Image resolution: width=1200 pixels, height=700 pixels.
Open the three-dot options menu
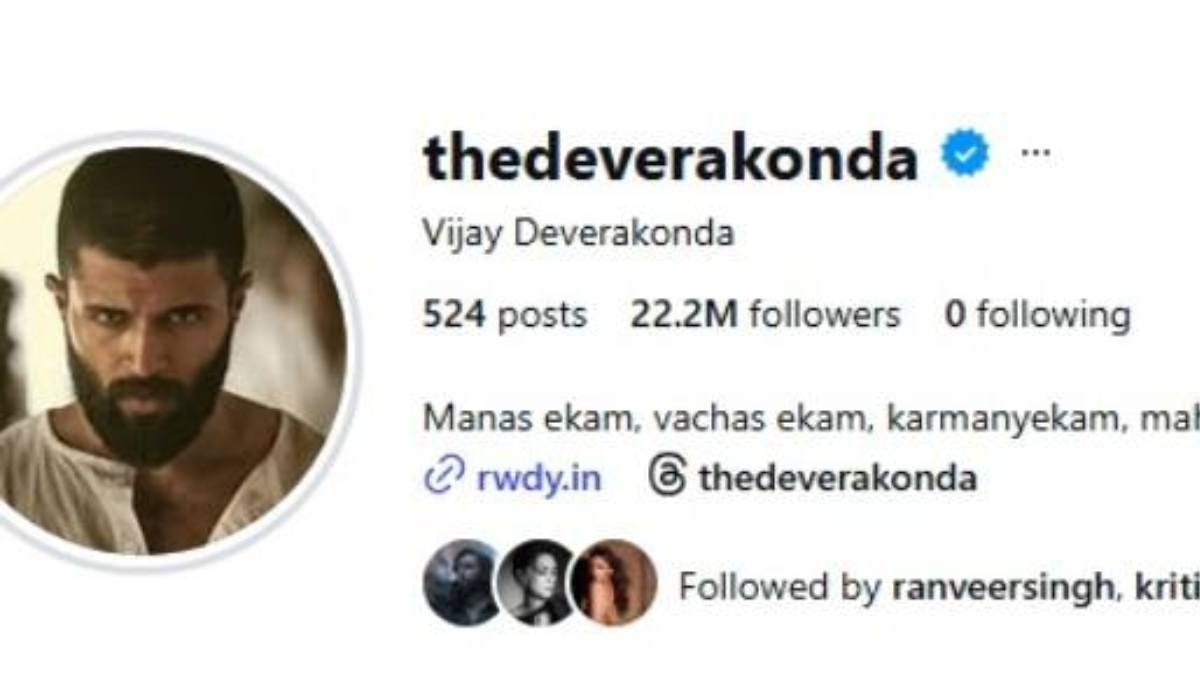coord(1035,154)
